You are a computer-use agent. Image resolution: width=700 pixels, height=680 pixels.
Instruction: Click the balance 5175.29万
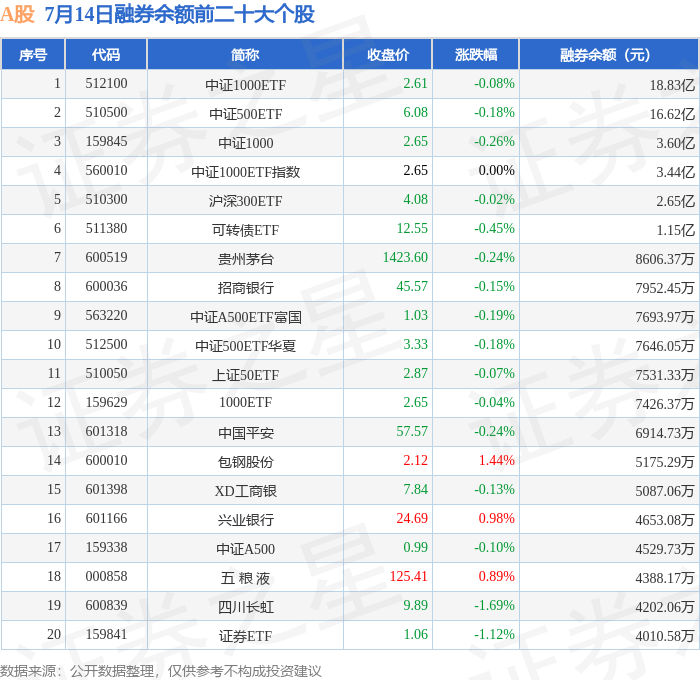pos(665,462)
